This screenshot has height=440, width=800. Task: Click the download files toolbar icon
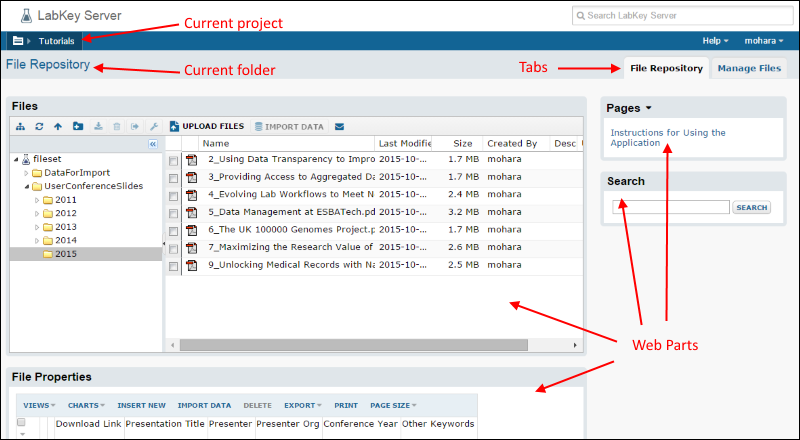click(x=98, y=127)
